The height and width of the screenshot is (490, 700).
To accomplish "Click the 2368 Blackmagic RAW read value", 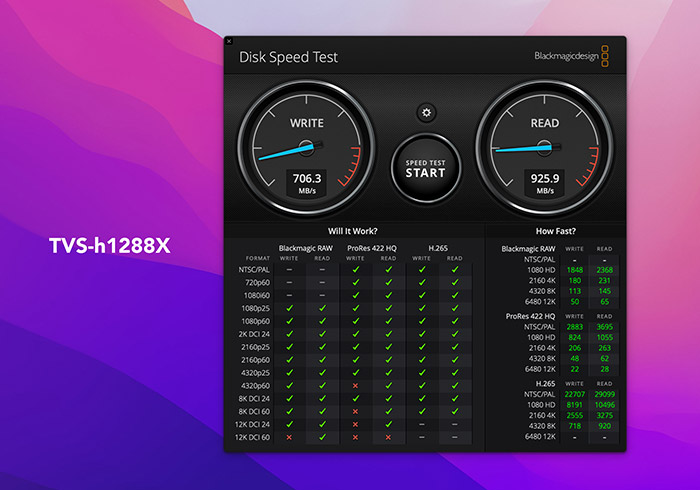I will coord(604,270).
